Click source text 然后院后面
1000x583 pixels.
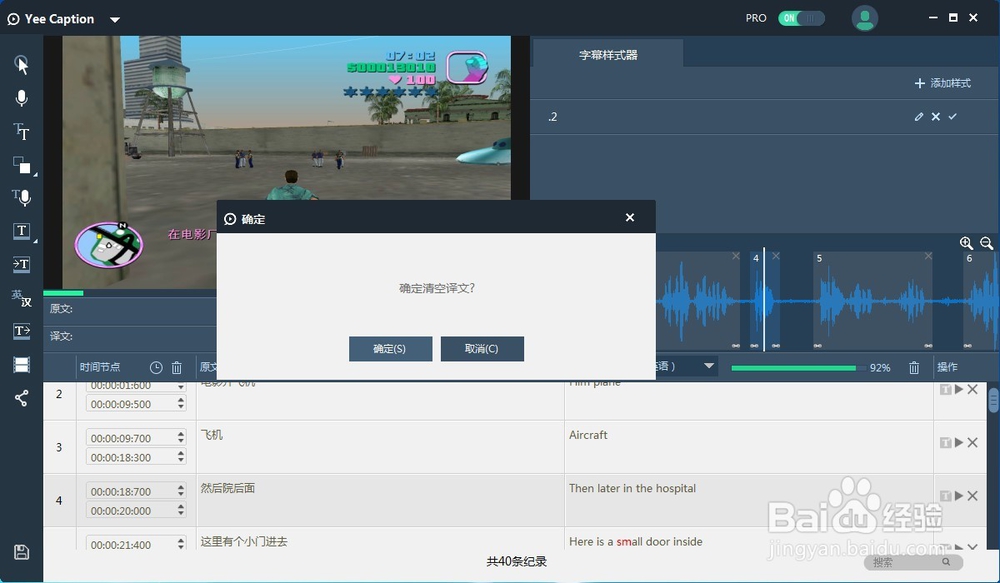click(228, 488)
